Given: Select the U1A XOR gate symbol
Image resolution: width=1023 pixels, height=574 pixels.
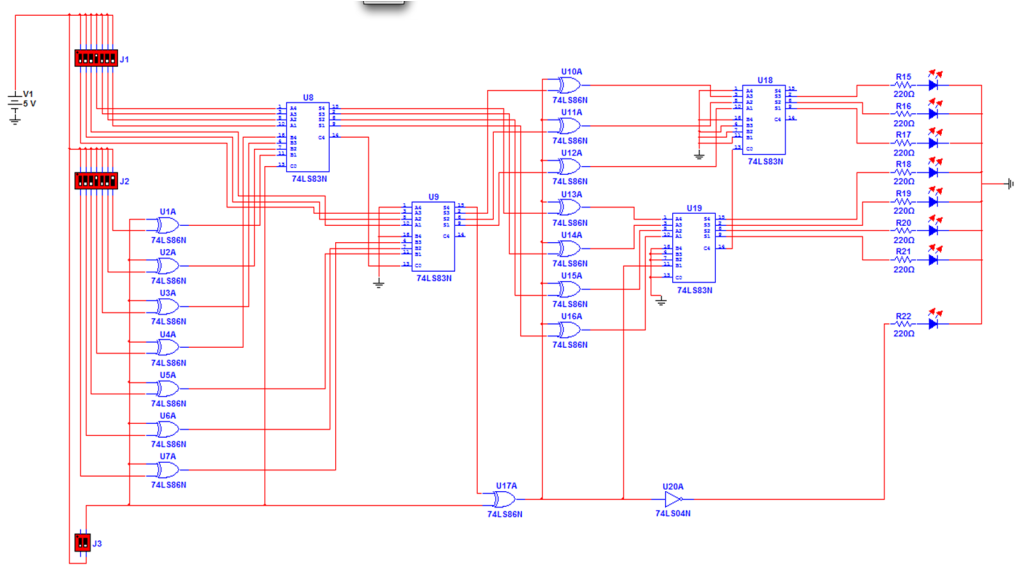Looking at the screenshot, I should pos(166,226).
